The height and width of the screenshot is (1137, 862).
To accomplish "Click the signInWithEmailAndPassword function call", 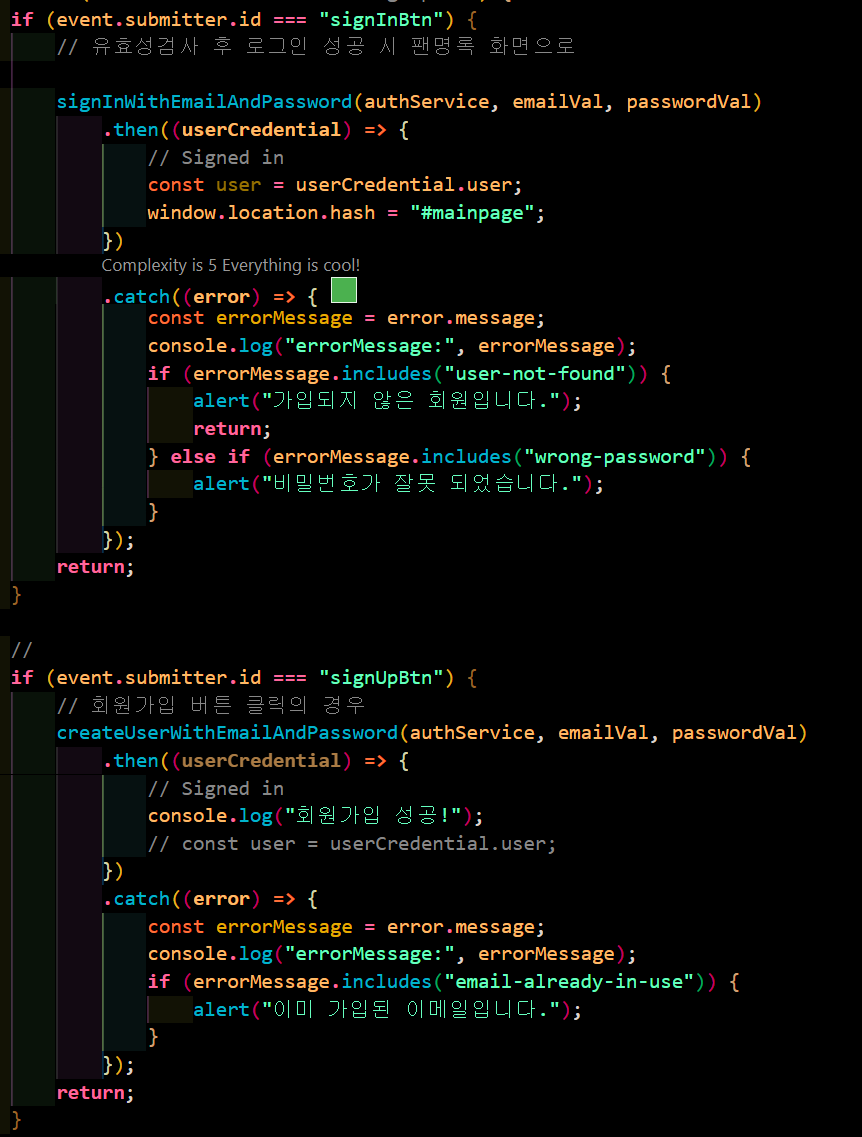I will pyautogui.click(x=410, y=102).
